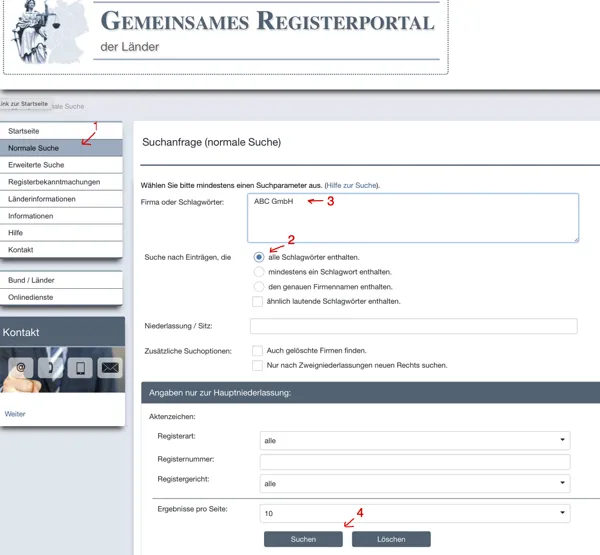Screen dimensions: 600x555
Task: Select 'den genauen Firmennamen enthalten' radio
Action: coord(260,287)
